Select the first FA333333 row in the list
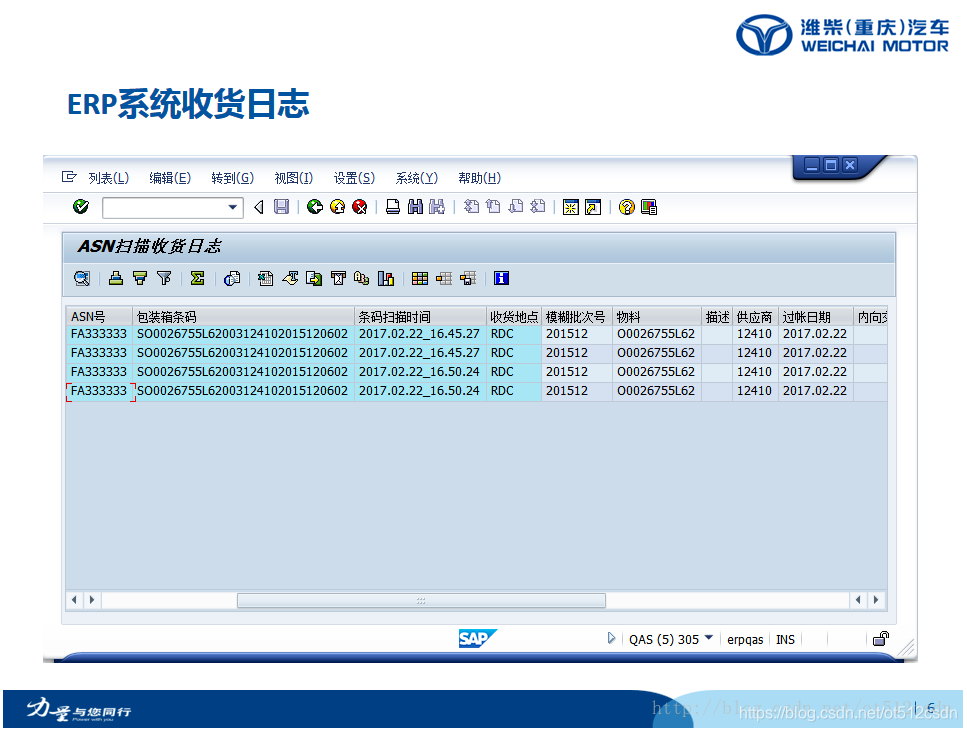The height and width of the screenshot is (732, 967). point(97,333)
